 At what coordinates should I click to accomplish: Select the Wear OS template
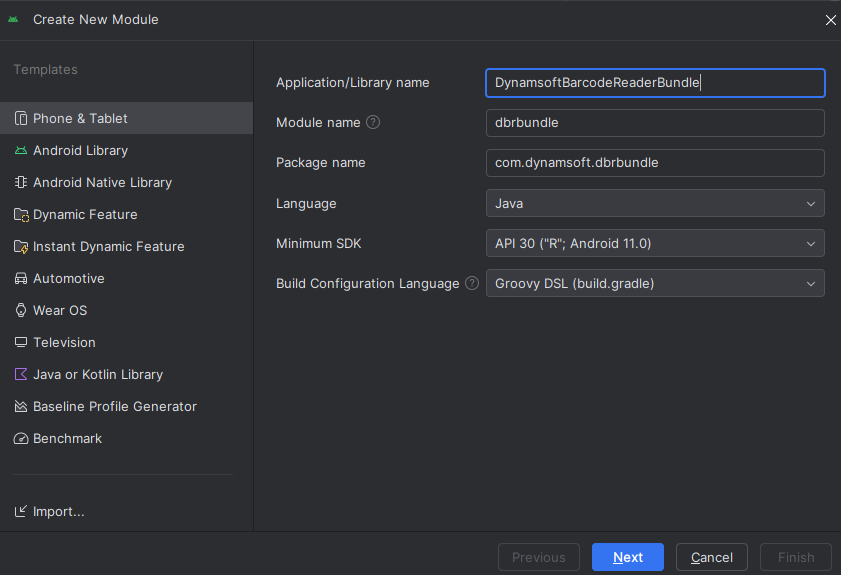point(127,310)
